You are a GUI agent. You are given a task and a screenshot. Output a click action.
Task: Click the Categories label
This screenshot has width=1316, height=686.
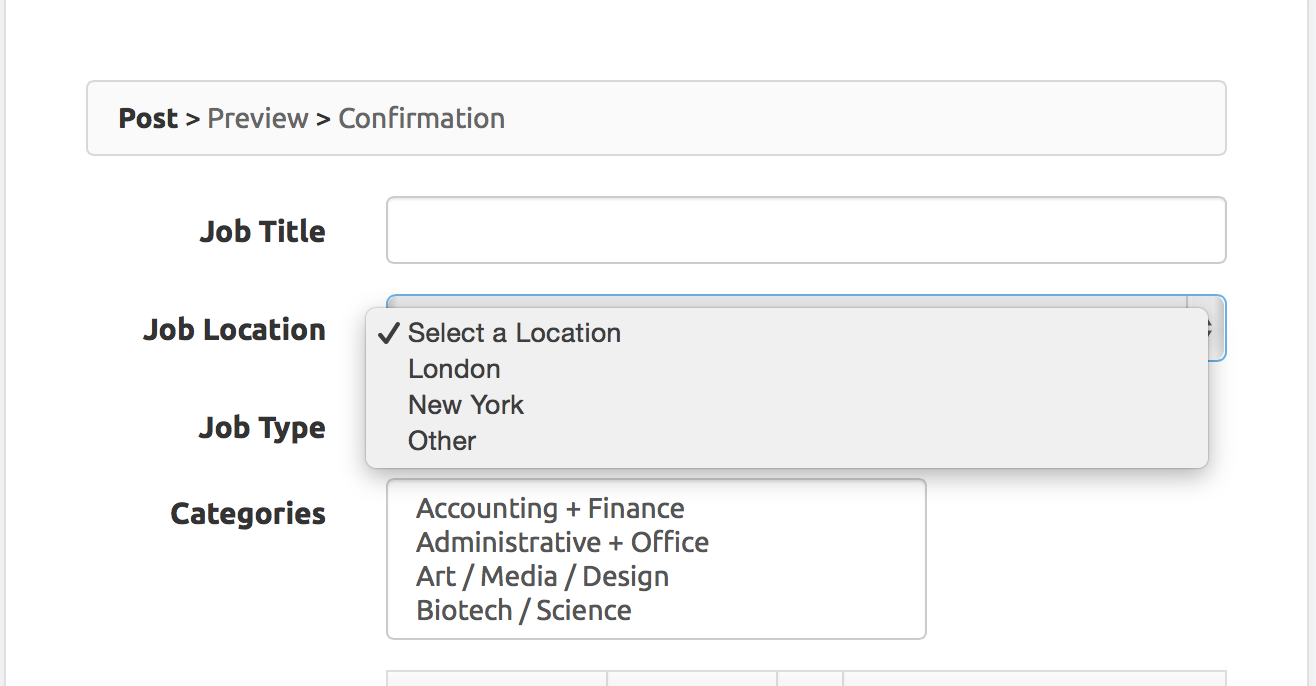tap(248, 514)
